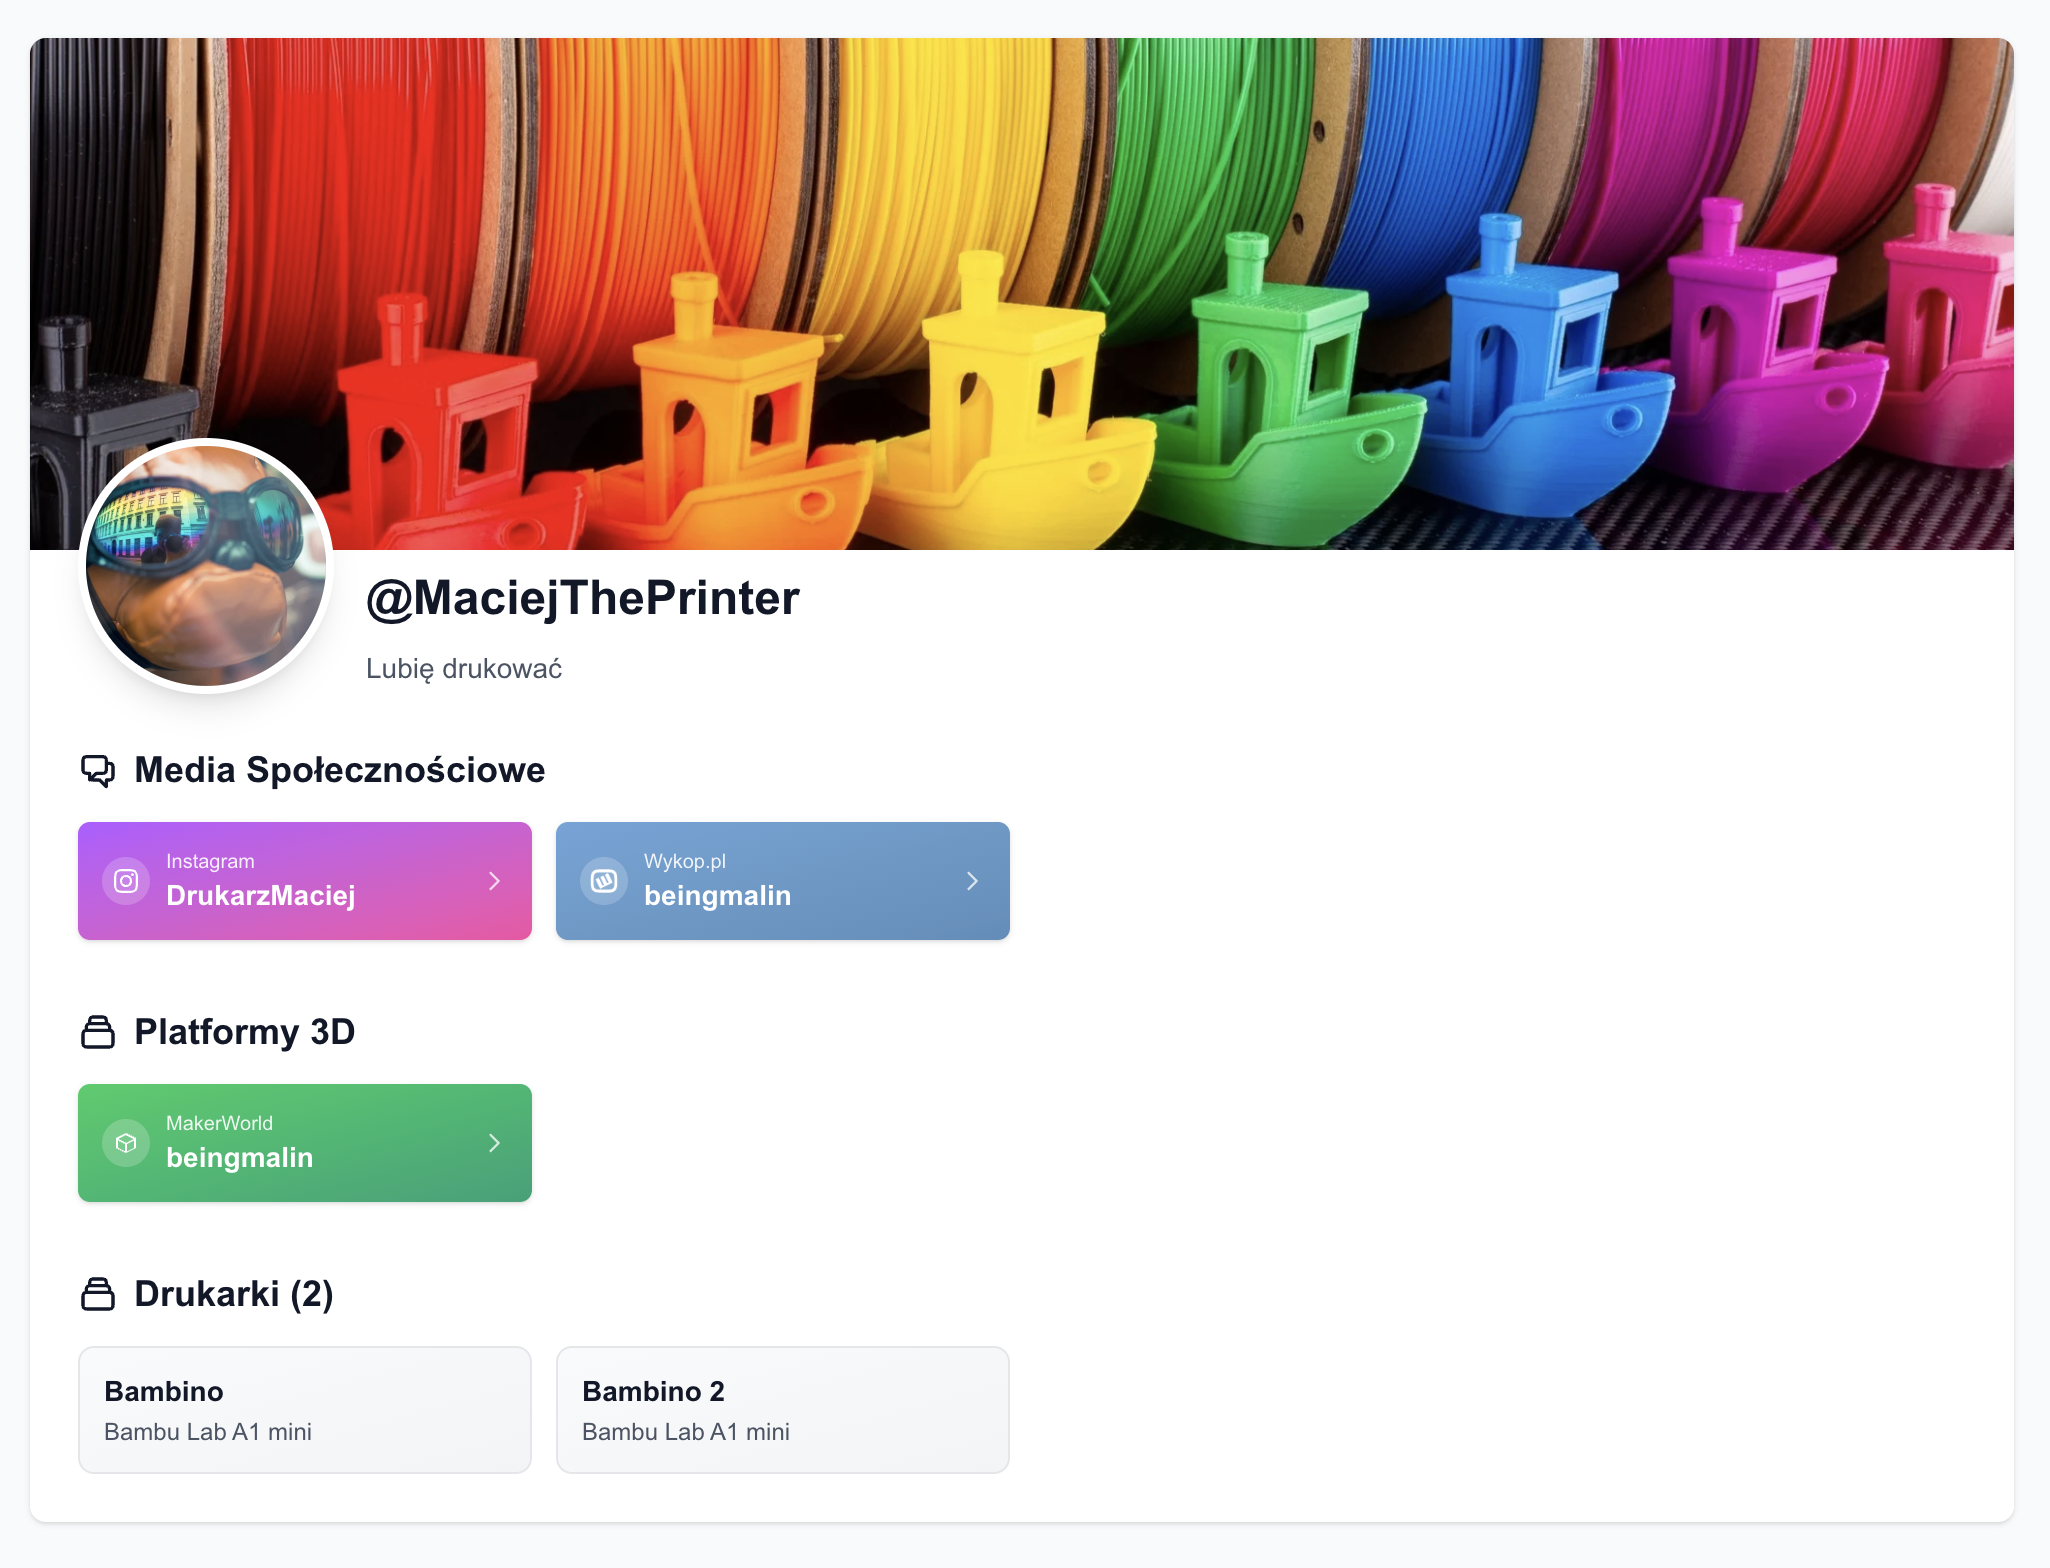Click the chevron arrow on Wykop.pl card
Viewport: 2050px width, 1568px height.
pyautogui.click(x=972, y=881)
